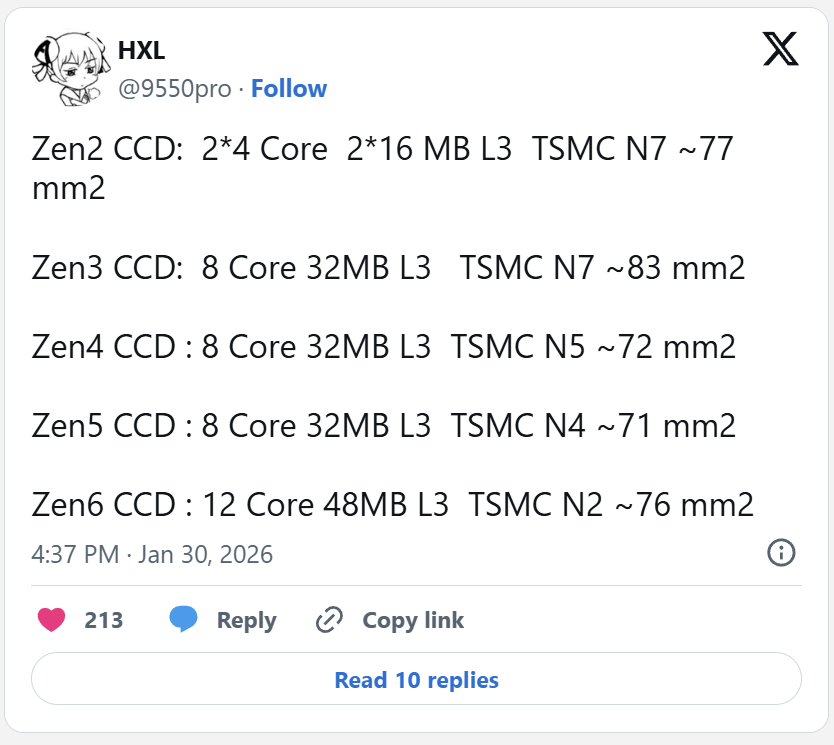Click the Zen3 CCD line of text
The height and width of the screenshot is (745, 834).
pyautogui.click(x=388, y=268)
